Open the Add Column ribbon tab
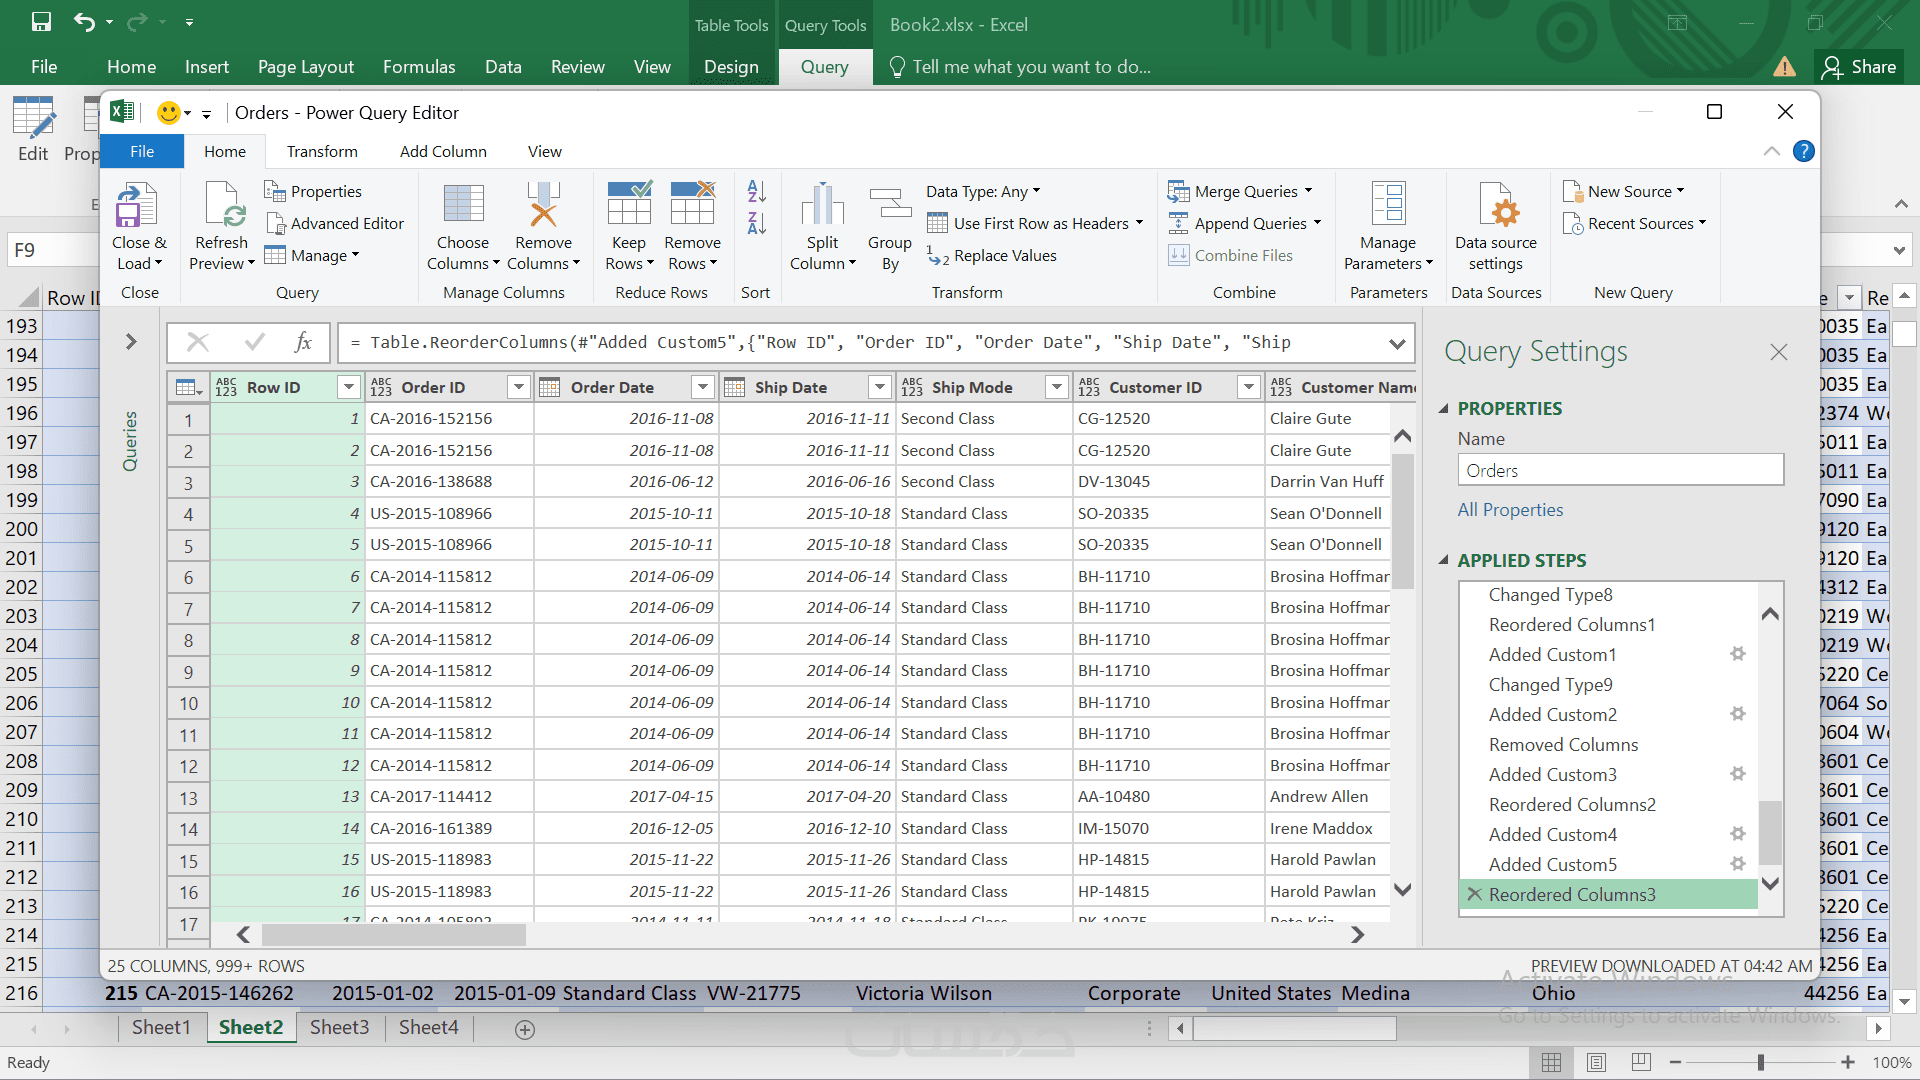 tap(443, 151)
